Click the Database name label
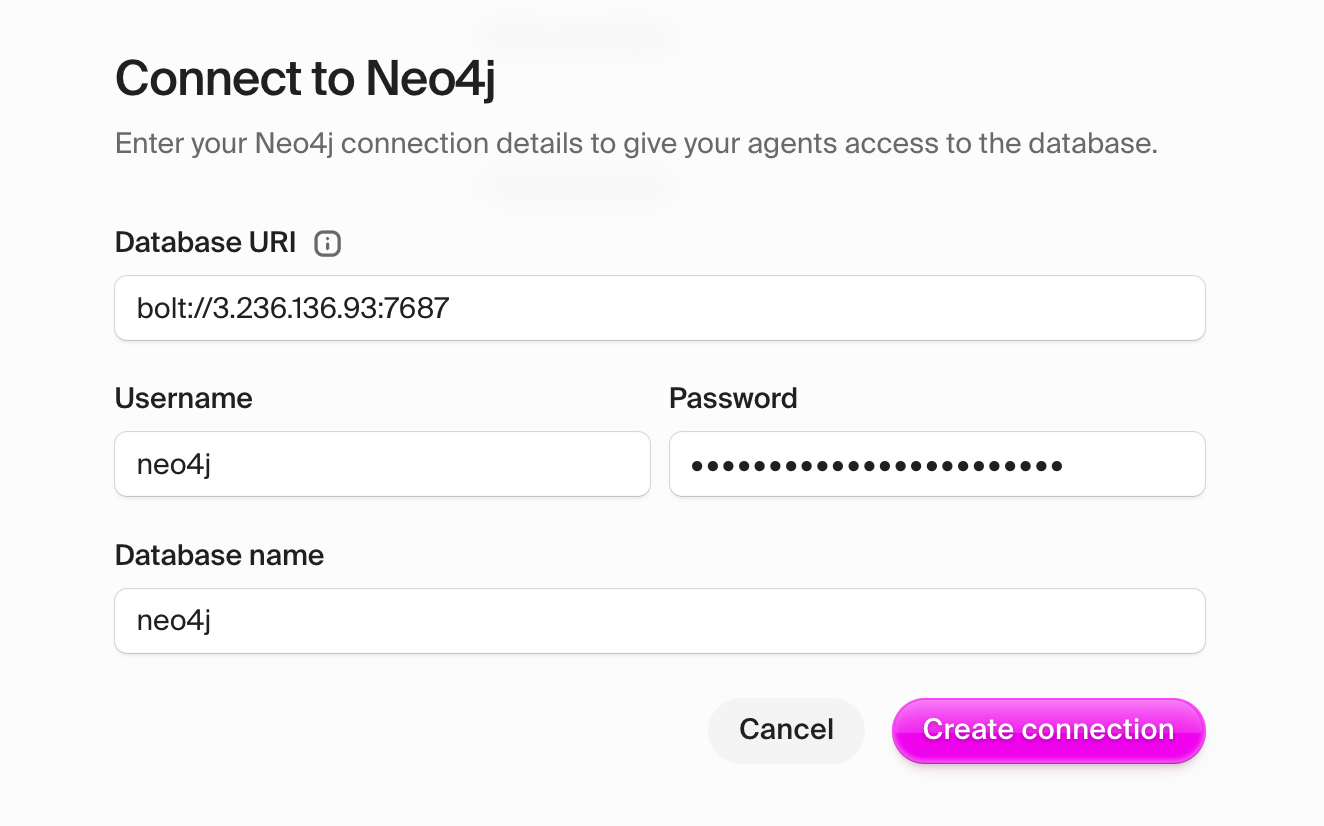 tap(219, 555)
